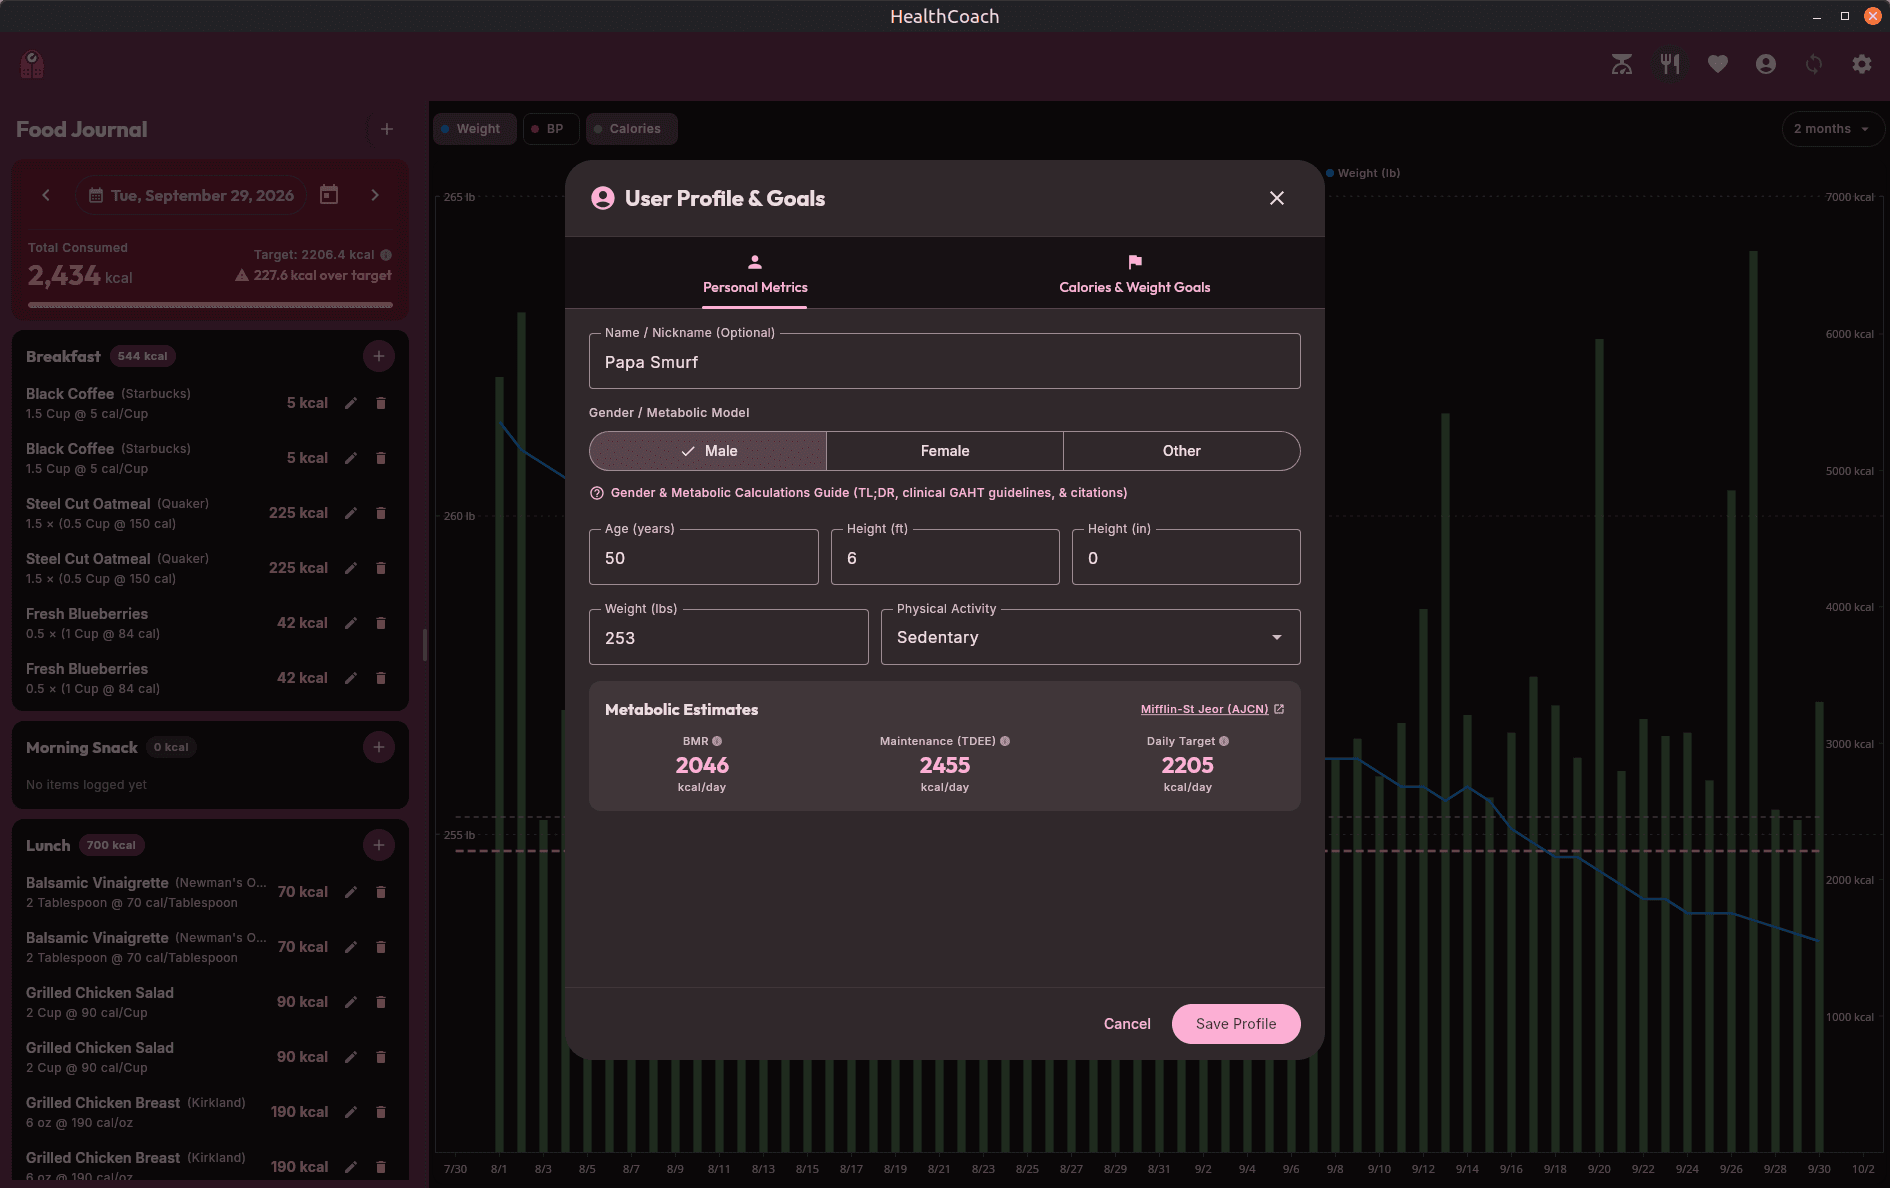
Task: Delete the first Grilled Chicken Salad entry
Action: 381,1002
